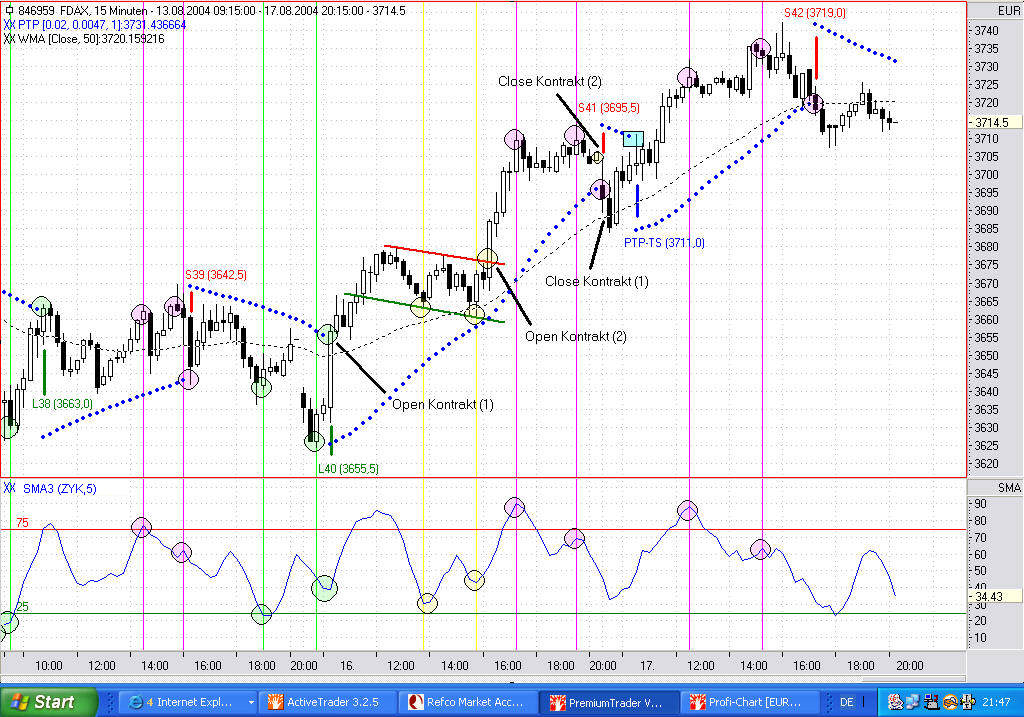Click the '16.' date label on time axis
This screenshot has height=717, width=1024.
[x=347, y=665]
